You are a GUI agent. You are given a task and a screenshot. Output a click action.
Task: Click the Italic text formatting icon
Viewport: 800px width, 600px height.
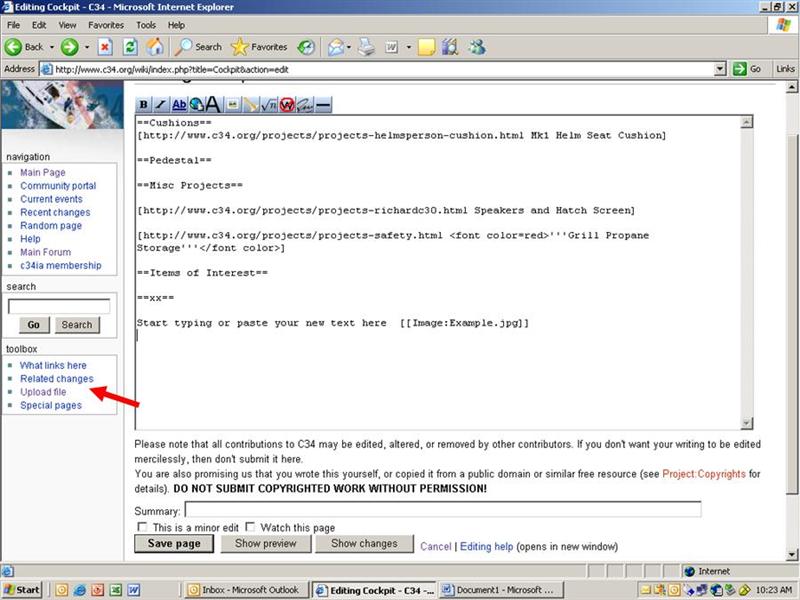point(161,104)
